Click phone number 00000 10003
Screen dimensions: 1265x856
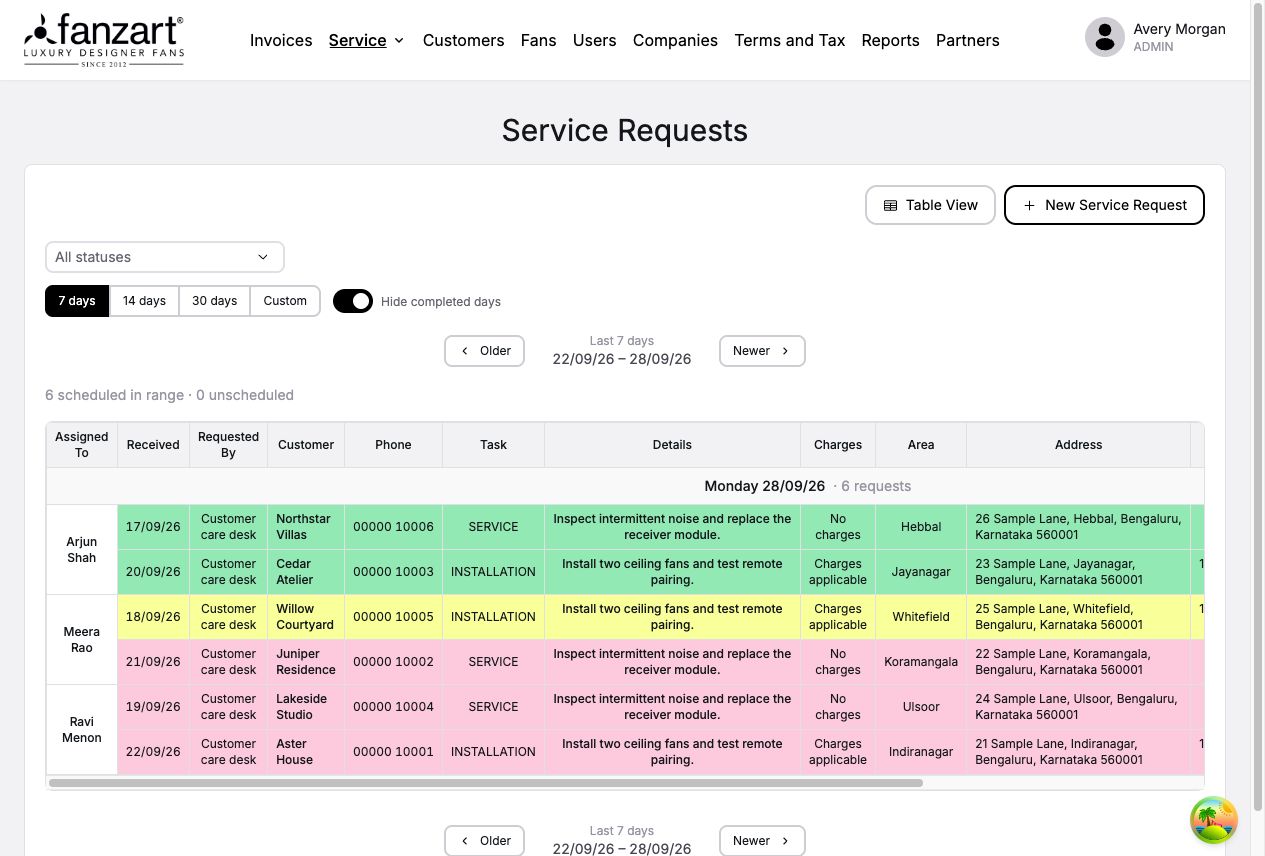click(393, 572)
